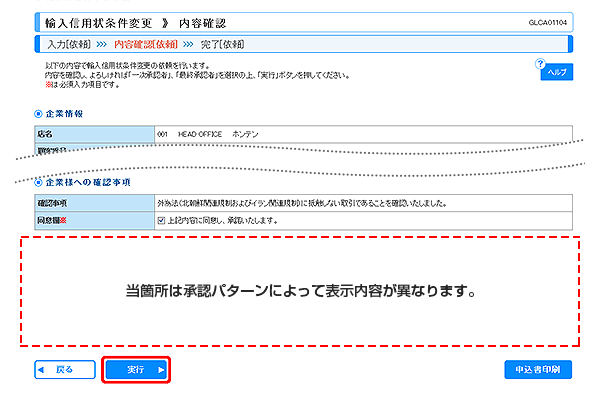The height and width of the screenshot is (393, 600).
Task: Select the 完了[依頼] step
Action: [x=222, y=44]
